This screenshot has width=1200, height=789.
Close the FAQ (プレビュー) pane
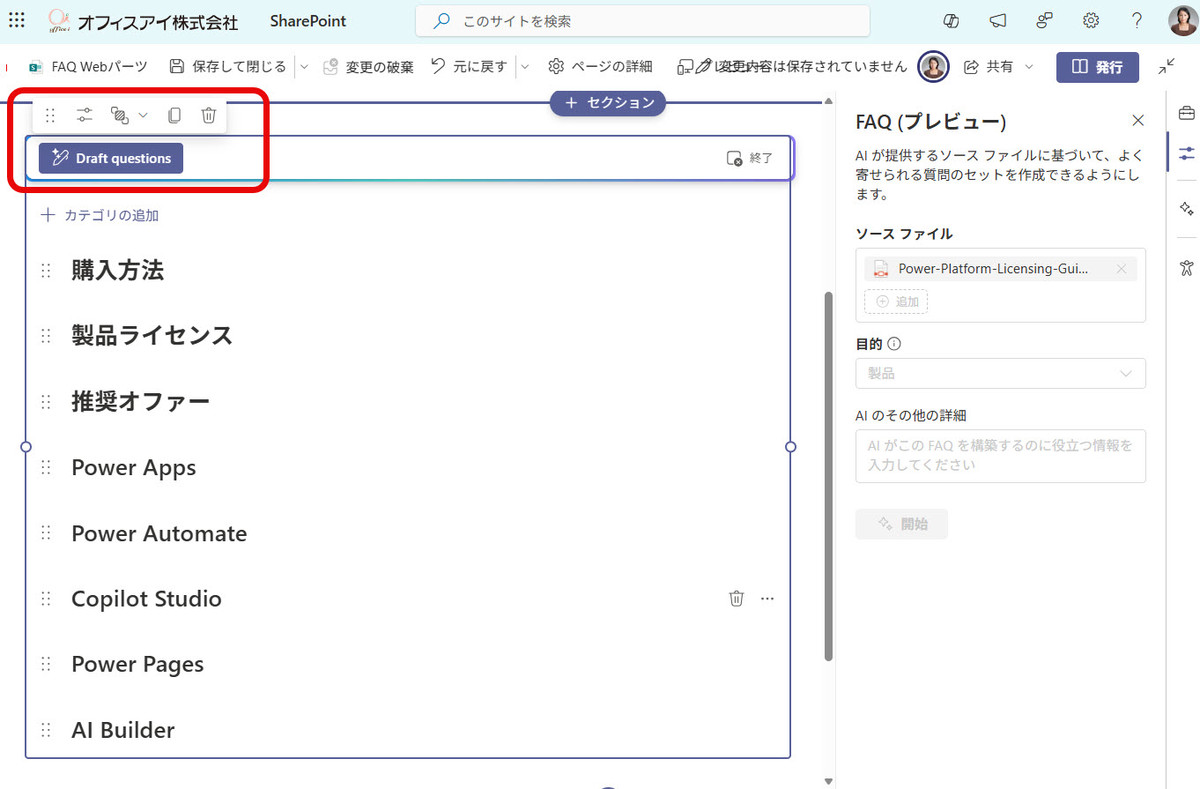click(1138, 121)
